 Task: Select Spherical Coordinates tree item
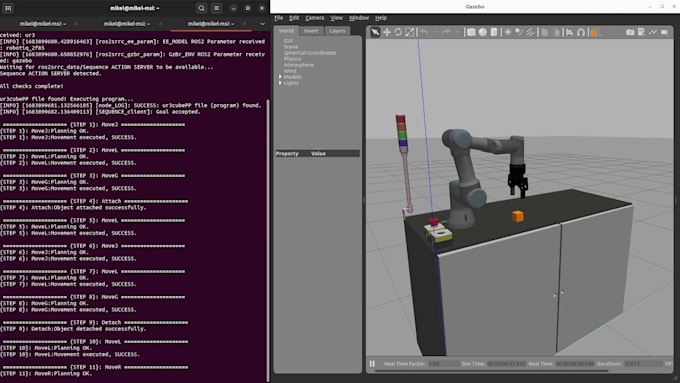tap(310, 53)
